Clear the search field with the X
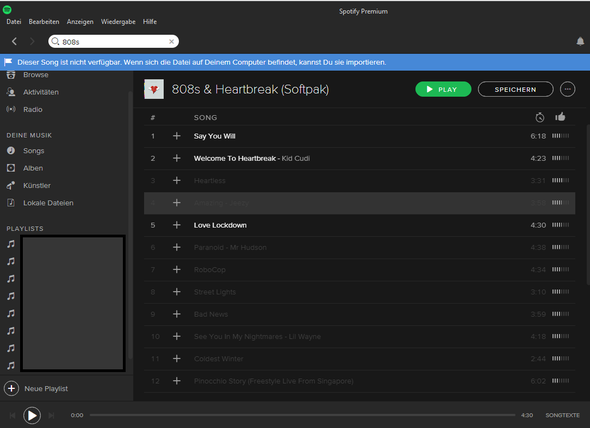This screenshot has height=428, width=590. [x=172, y=41]
